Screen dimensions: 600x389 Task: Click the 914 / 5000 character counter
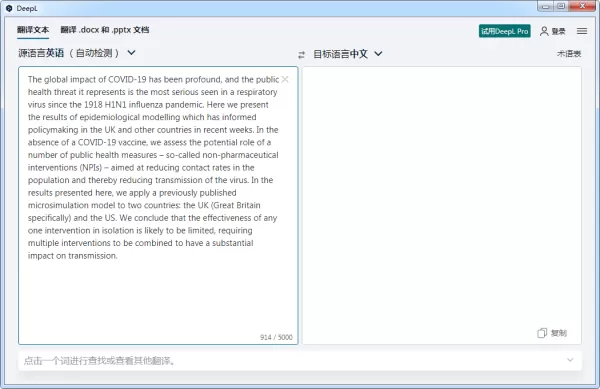click(276, 337)
